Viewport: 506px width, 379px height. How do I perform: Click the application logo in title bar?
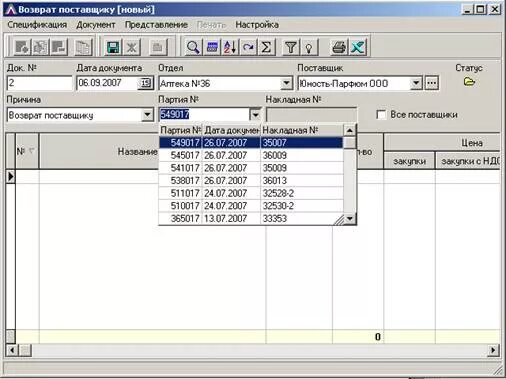11,9
